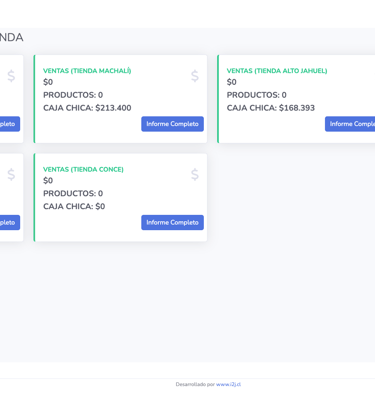This screenshot has height=399, width=375.
Task: Click CAJA CHICA: $168.393 value
Action: [271, 108]
